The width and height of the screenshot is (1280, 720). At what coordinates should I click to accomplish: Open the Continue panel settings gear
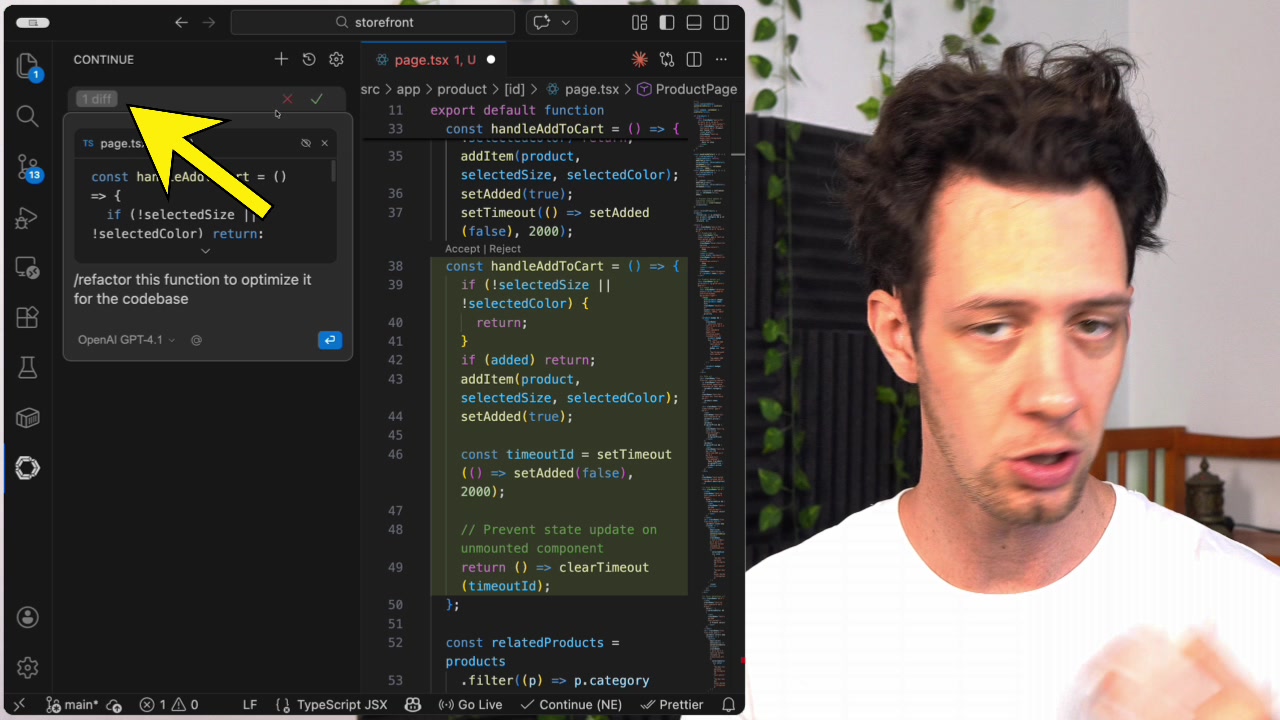pyautogui.click(x=336, y=59)
